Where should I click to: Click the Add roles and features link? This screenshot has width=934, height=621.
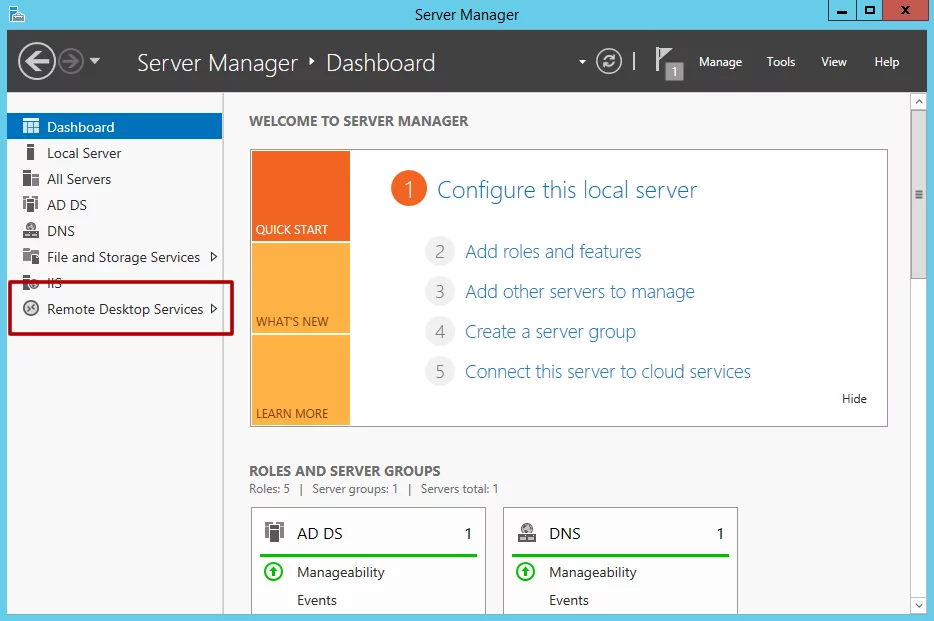click(553, 252)
